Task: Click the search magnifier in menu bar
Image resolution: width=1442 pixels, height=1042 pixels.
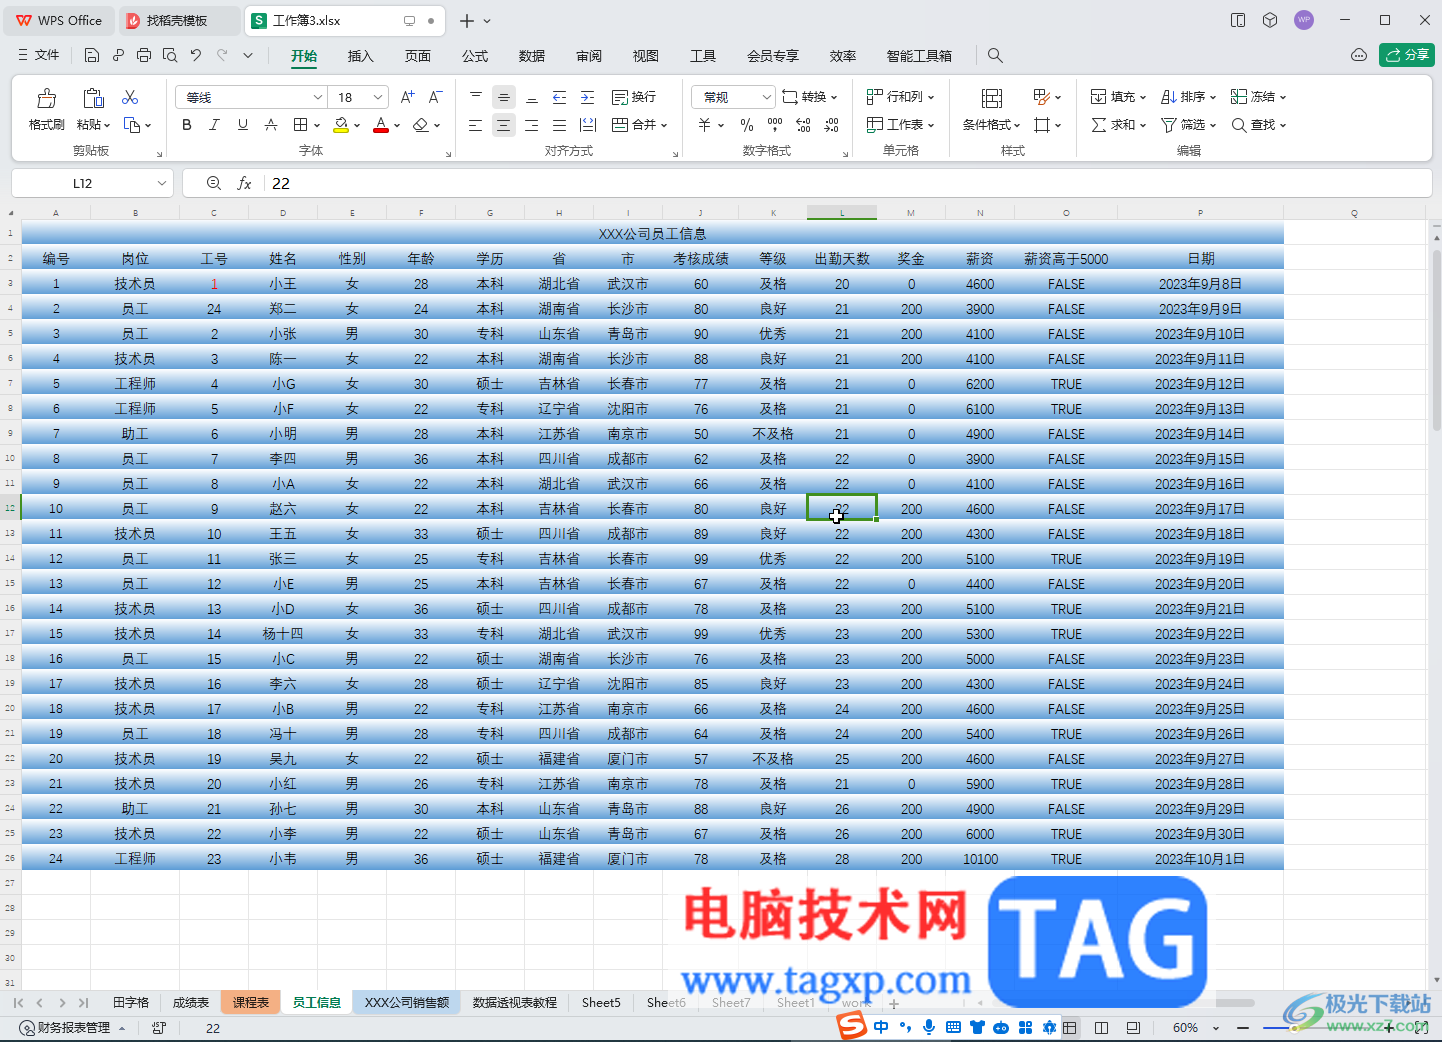Action: [995, 56]
